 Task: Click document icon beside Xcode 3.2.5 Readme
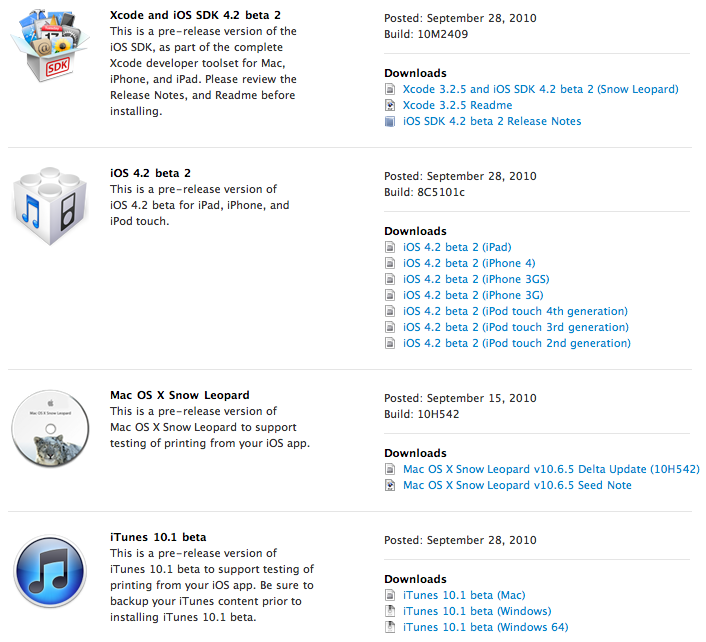pos(390,106)
